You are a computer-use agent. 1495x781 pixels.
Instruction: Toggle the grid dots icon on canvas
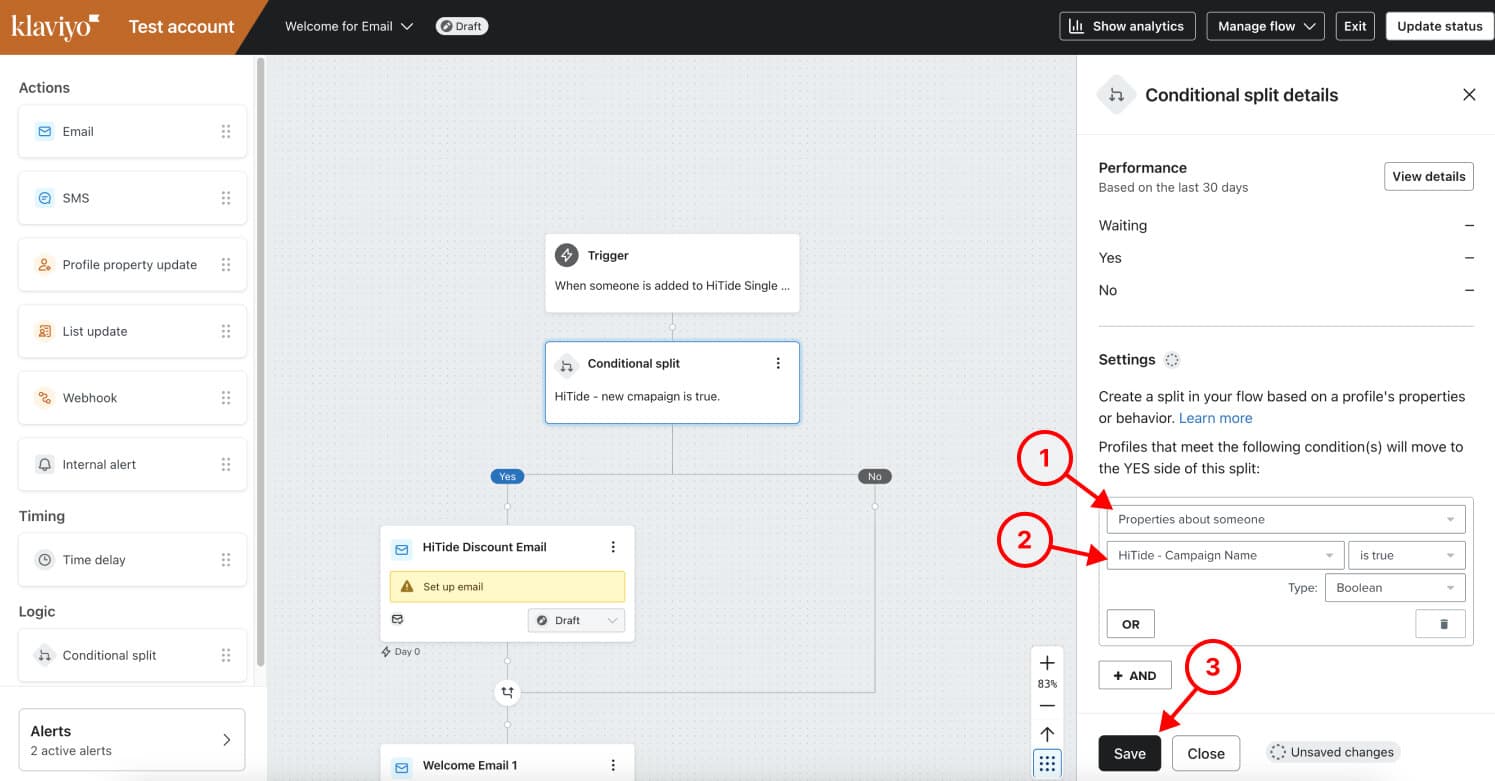point(1047,764)
